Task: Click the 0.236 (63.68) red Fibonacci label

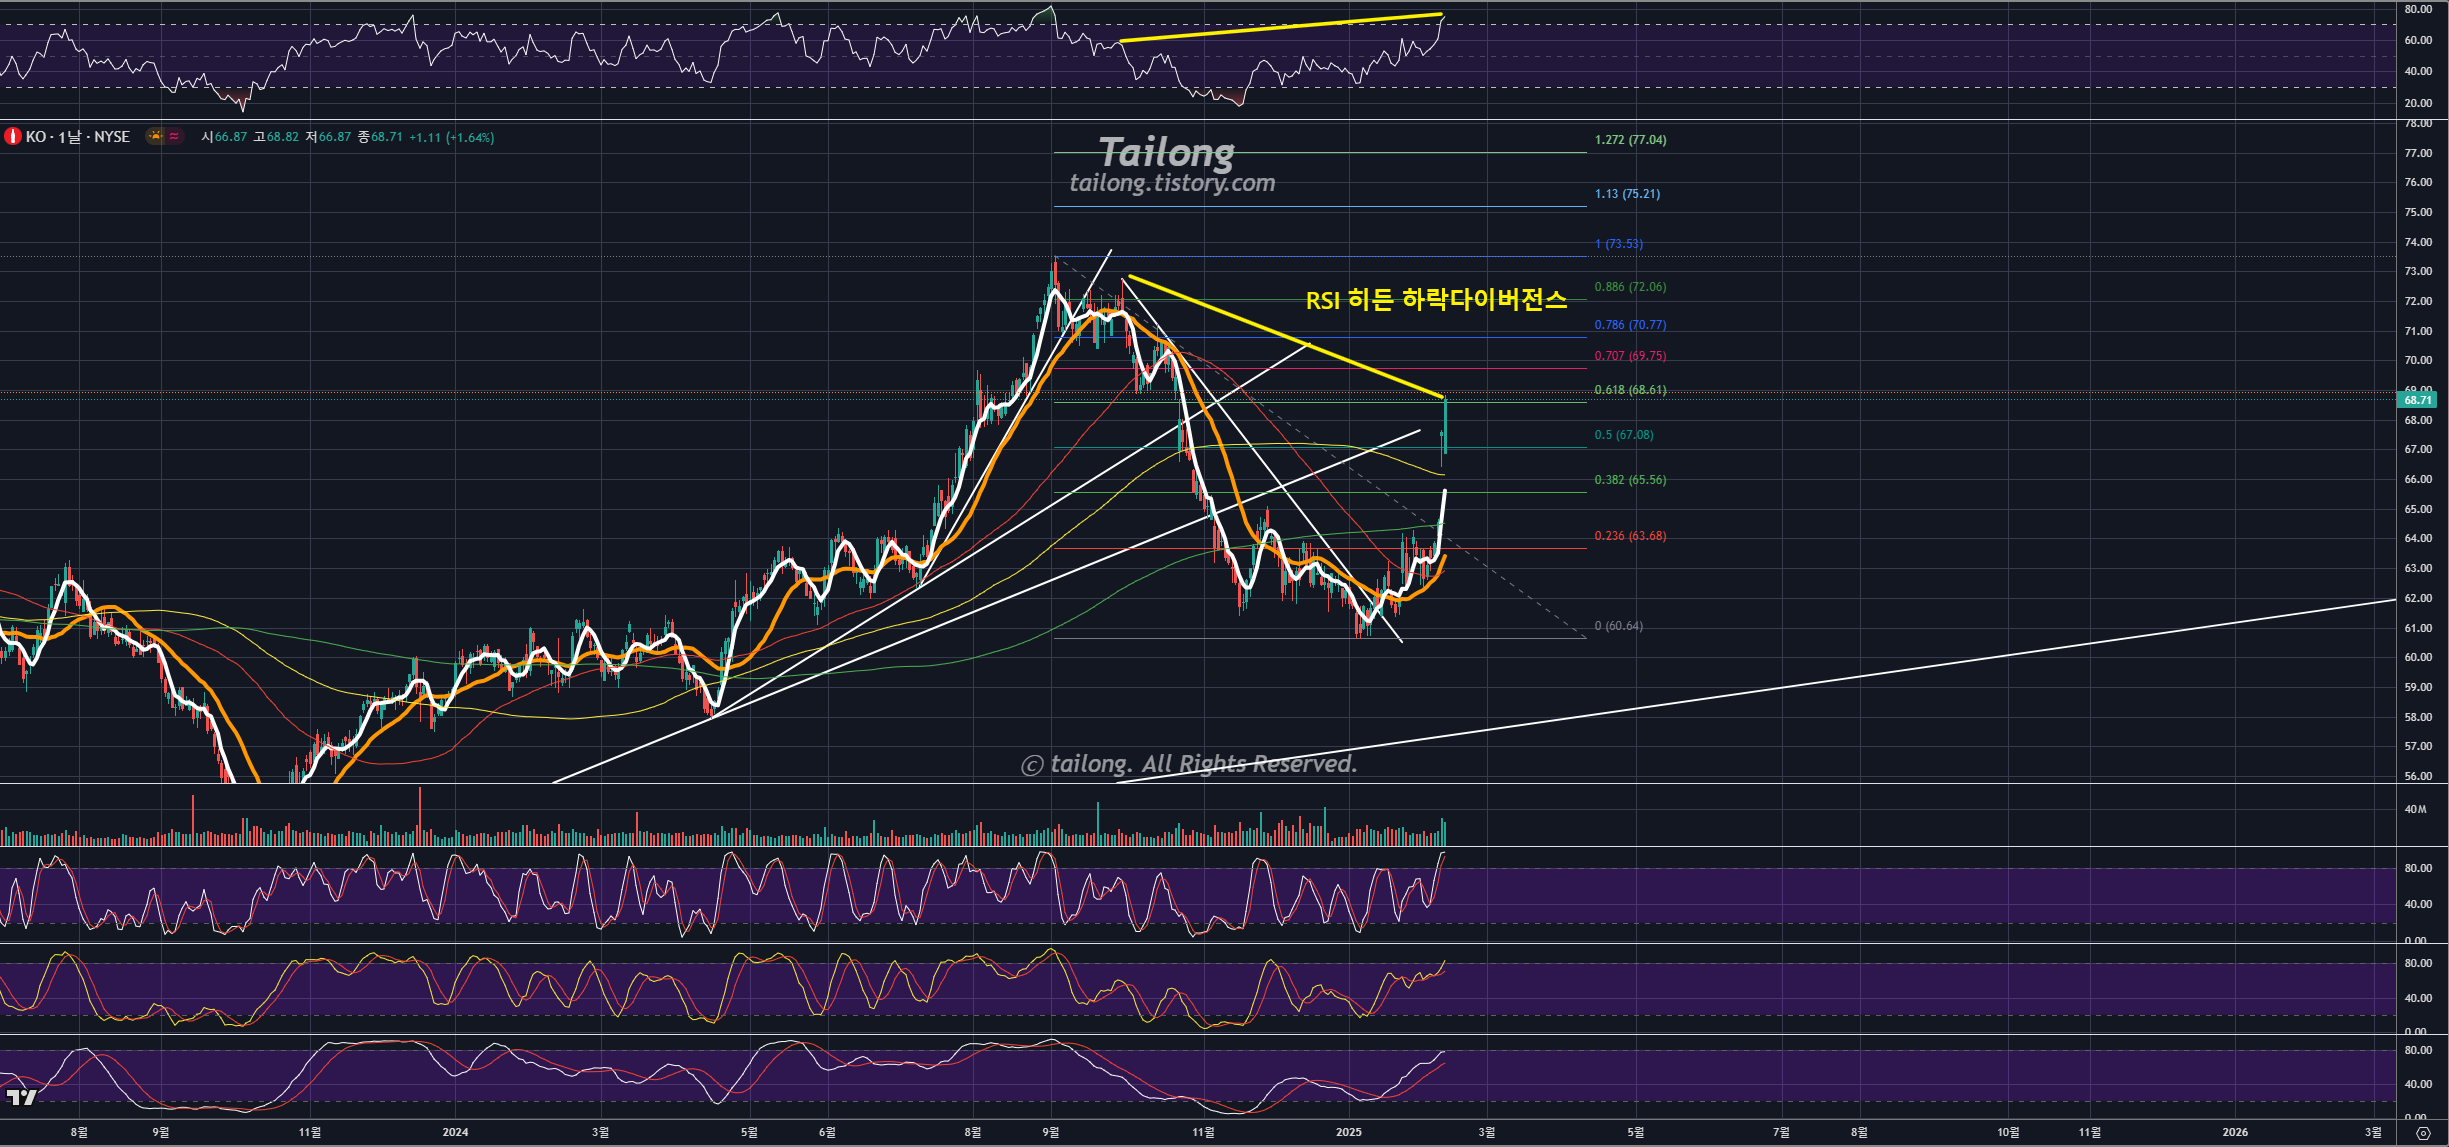Action: tap(1630, 536)
